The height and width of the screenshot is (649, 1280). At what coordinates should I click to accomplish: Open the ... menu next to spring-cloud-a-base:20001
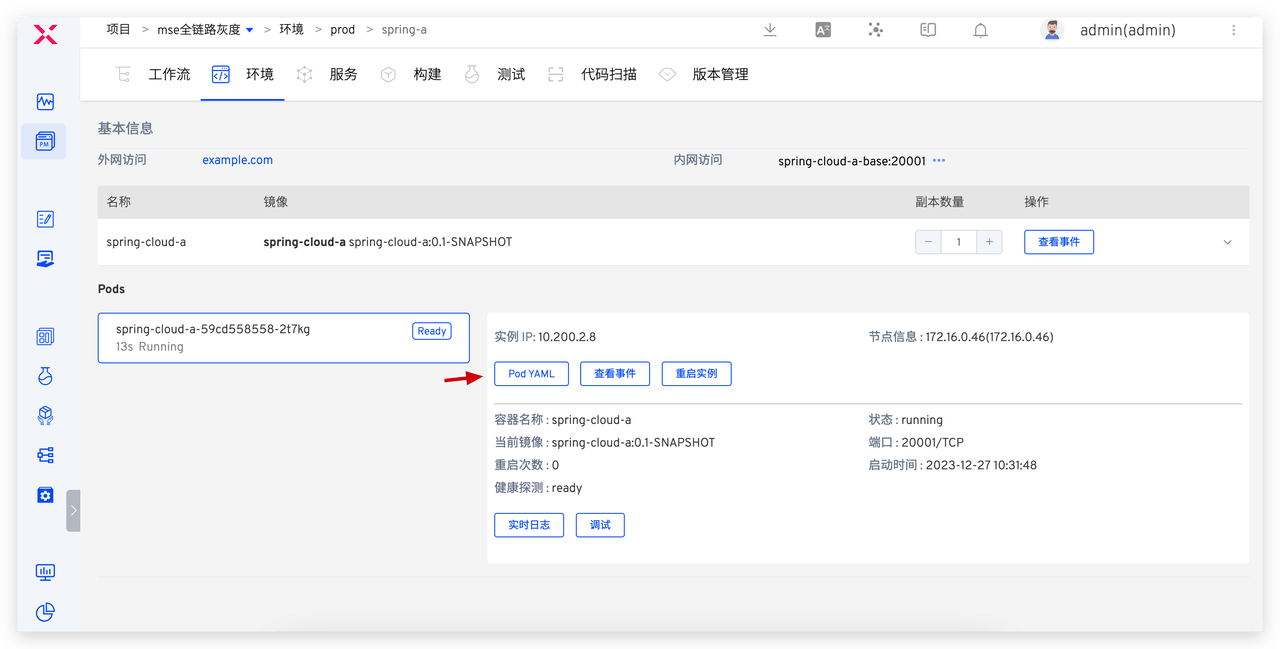(938, 160)
